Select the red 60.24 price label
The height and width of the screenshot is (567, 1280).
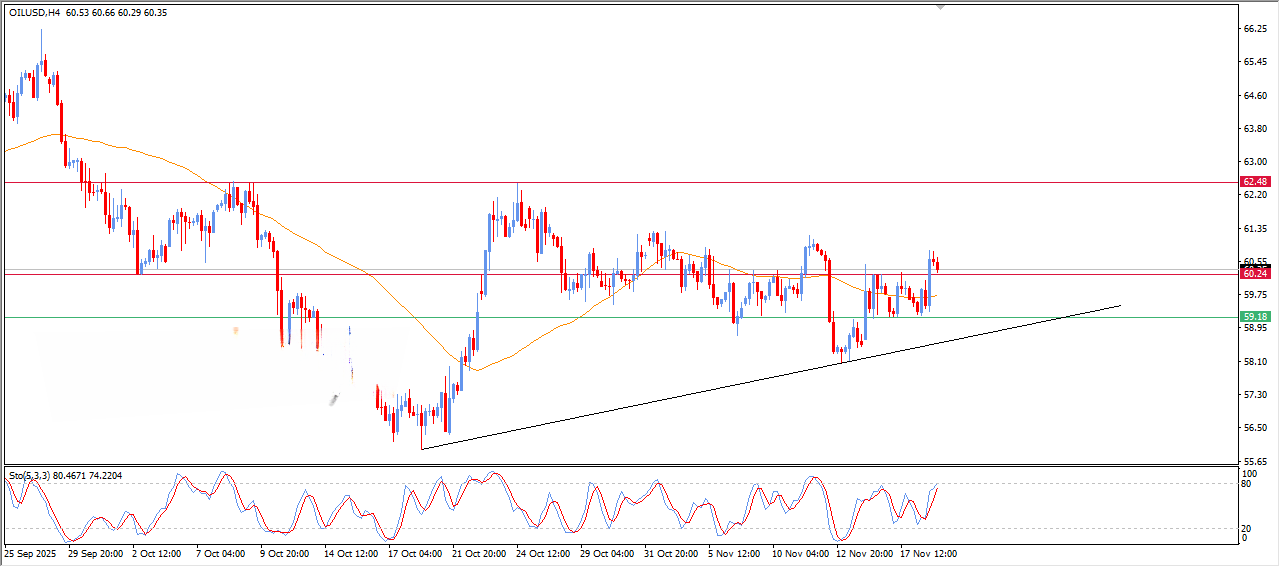pos(1255,273)
